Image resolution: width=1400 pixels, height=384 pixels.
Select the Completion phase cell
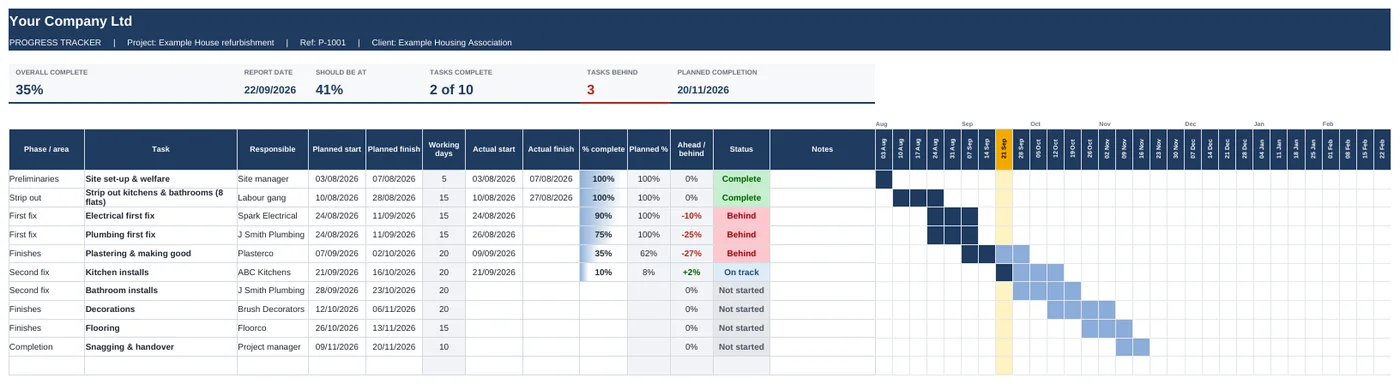point(46,347)
